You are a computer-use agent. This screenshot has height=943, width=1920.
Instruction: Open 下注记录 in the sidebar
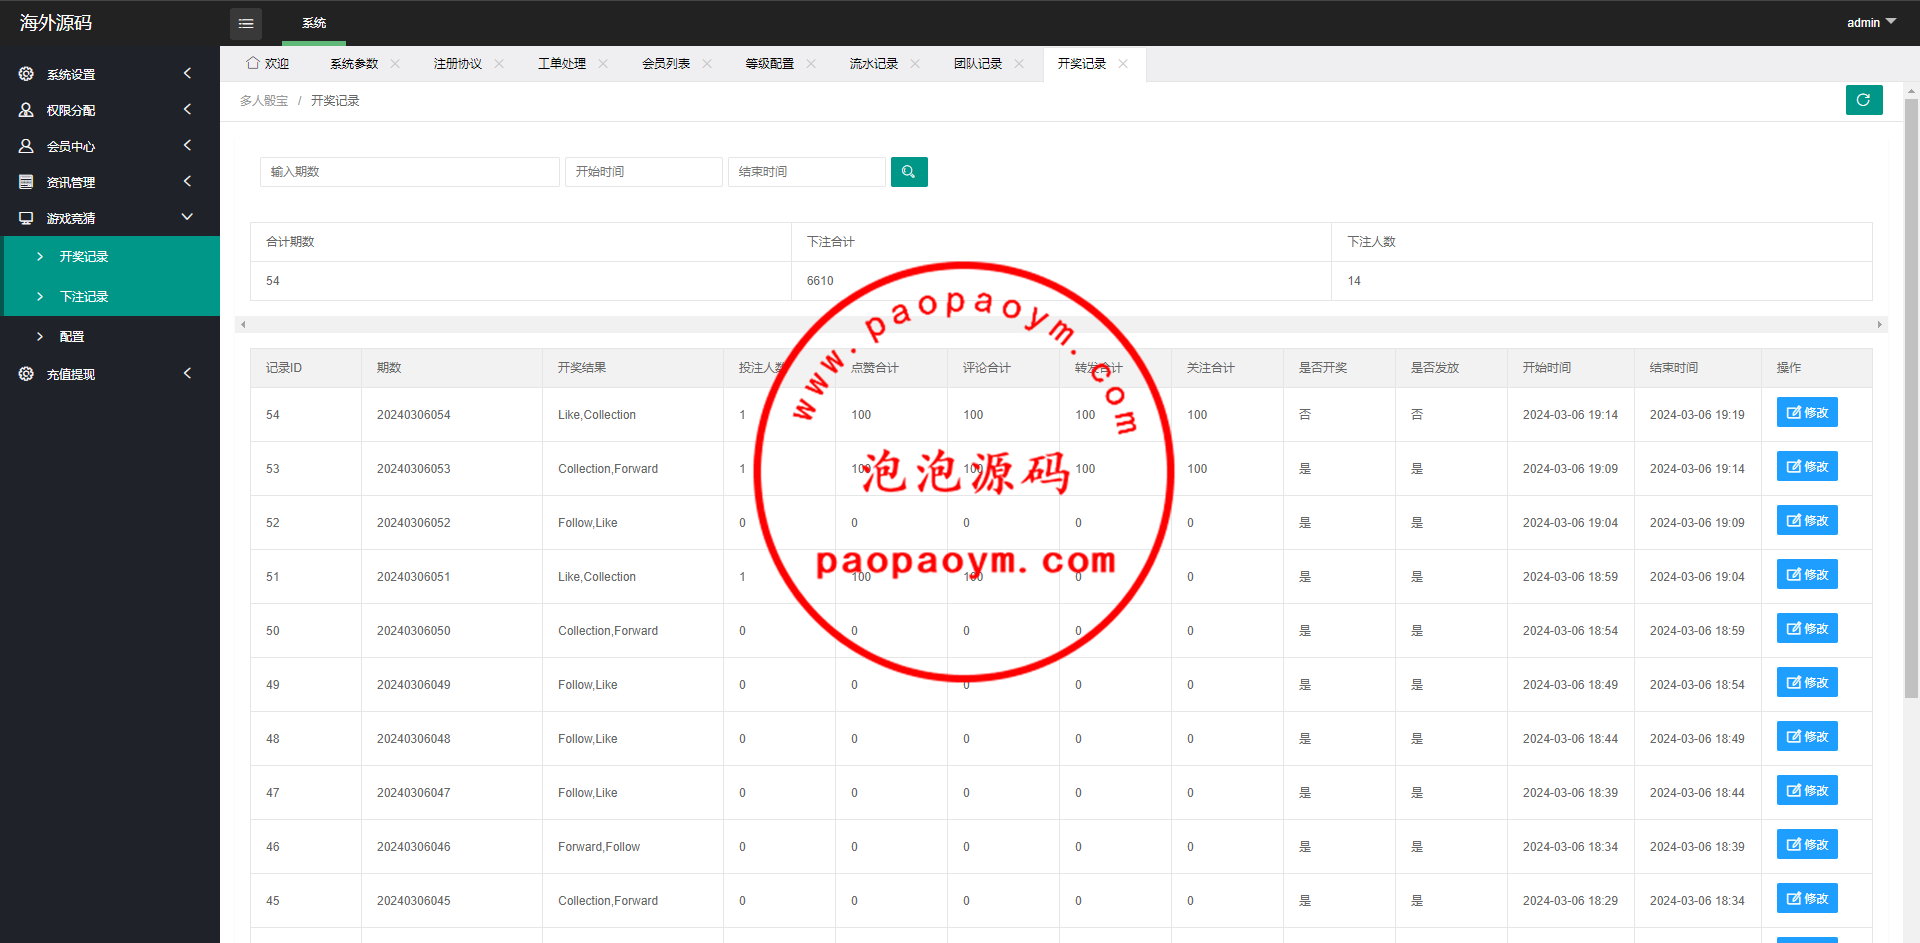point(84,297)
